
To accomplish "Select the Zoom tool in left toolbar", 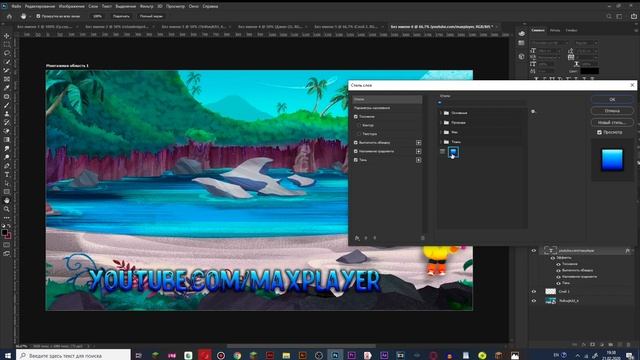I will click(7, 209).
